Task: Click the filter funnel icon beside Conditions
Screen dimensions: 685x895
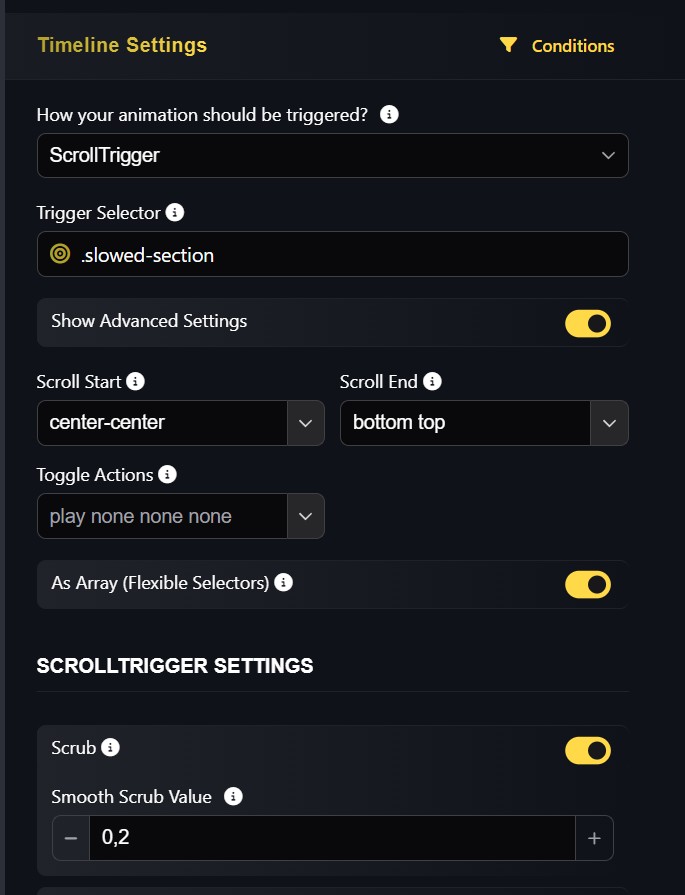Action: pyautogui.click(x=508, y=45)
